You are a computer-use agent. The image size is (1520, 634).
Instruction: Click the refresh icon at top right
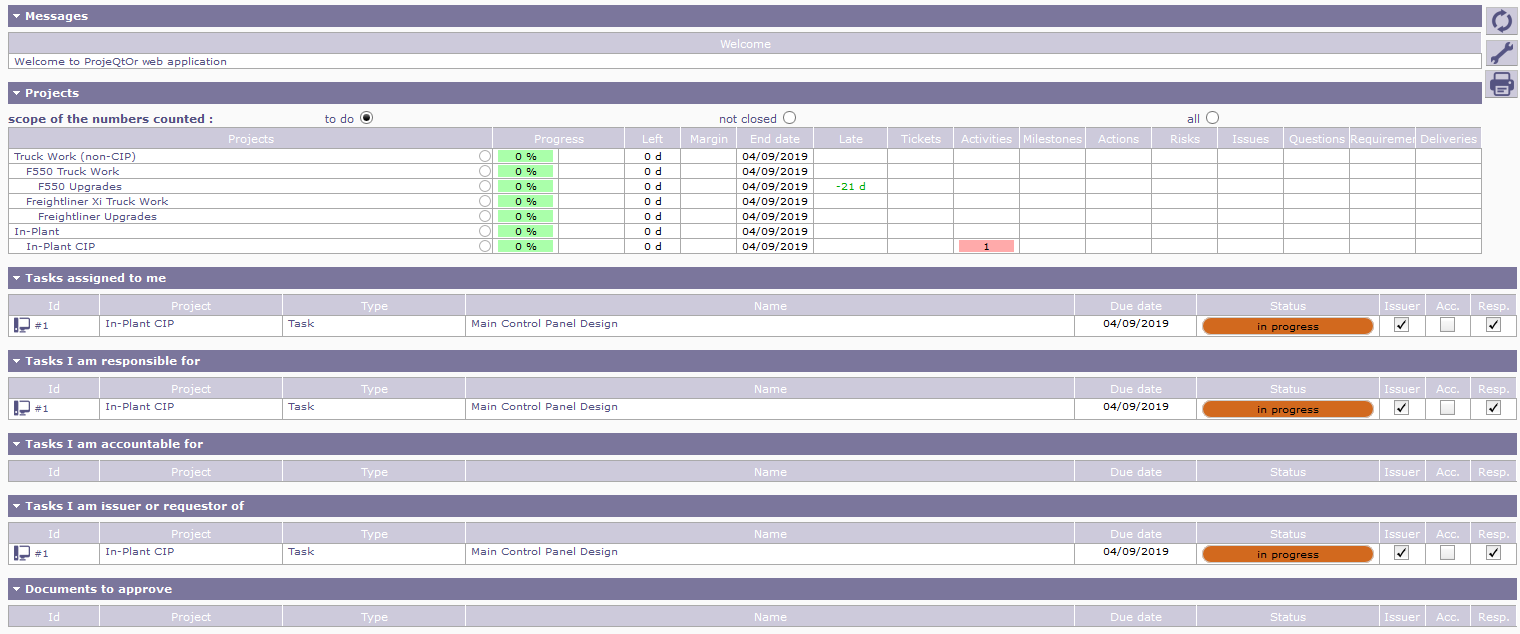(1501, 21)
